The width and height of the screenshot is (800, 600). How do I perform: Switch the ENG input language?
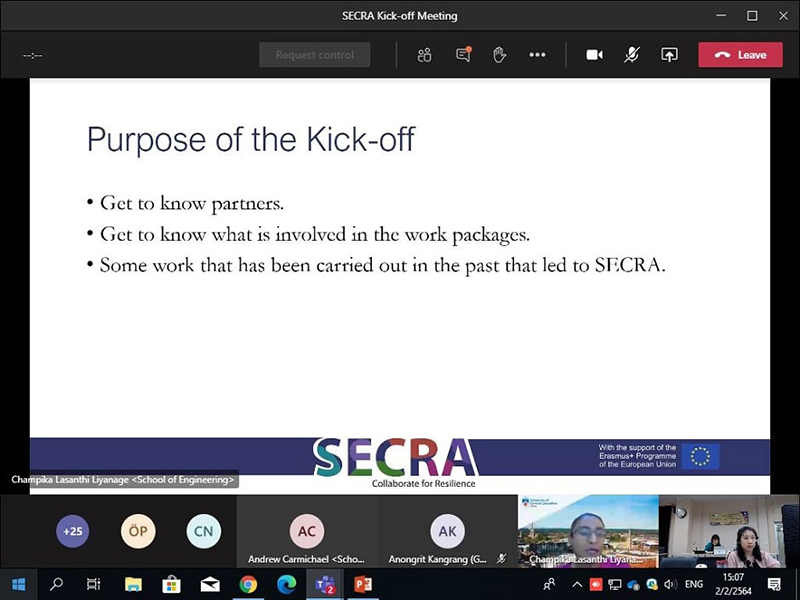[x=694, y=584]
